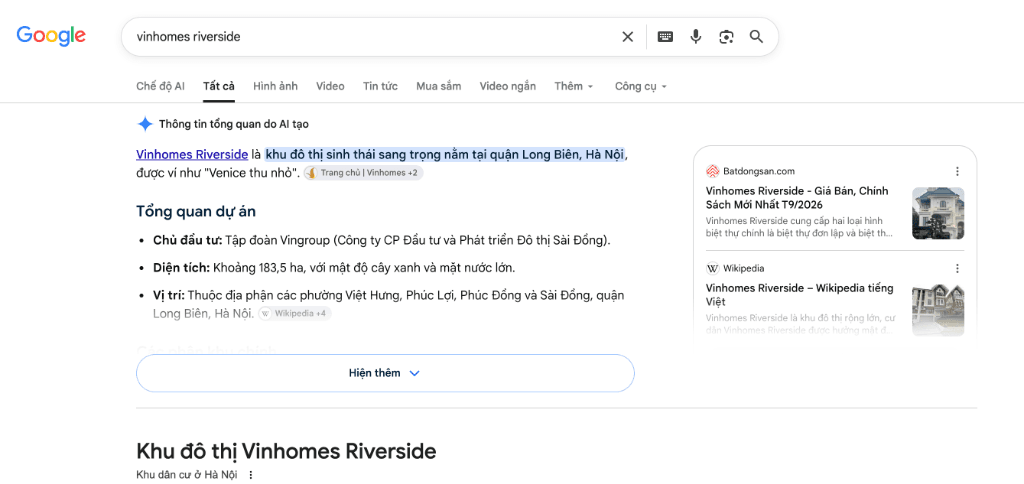Click the Vị trí bullet line
This screenshot has height=484, width=1024.
click(389, 304)
